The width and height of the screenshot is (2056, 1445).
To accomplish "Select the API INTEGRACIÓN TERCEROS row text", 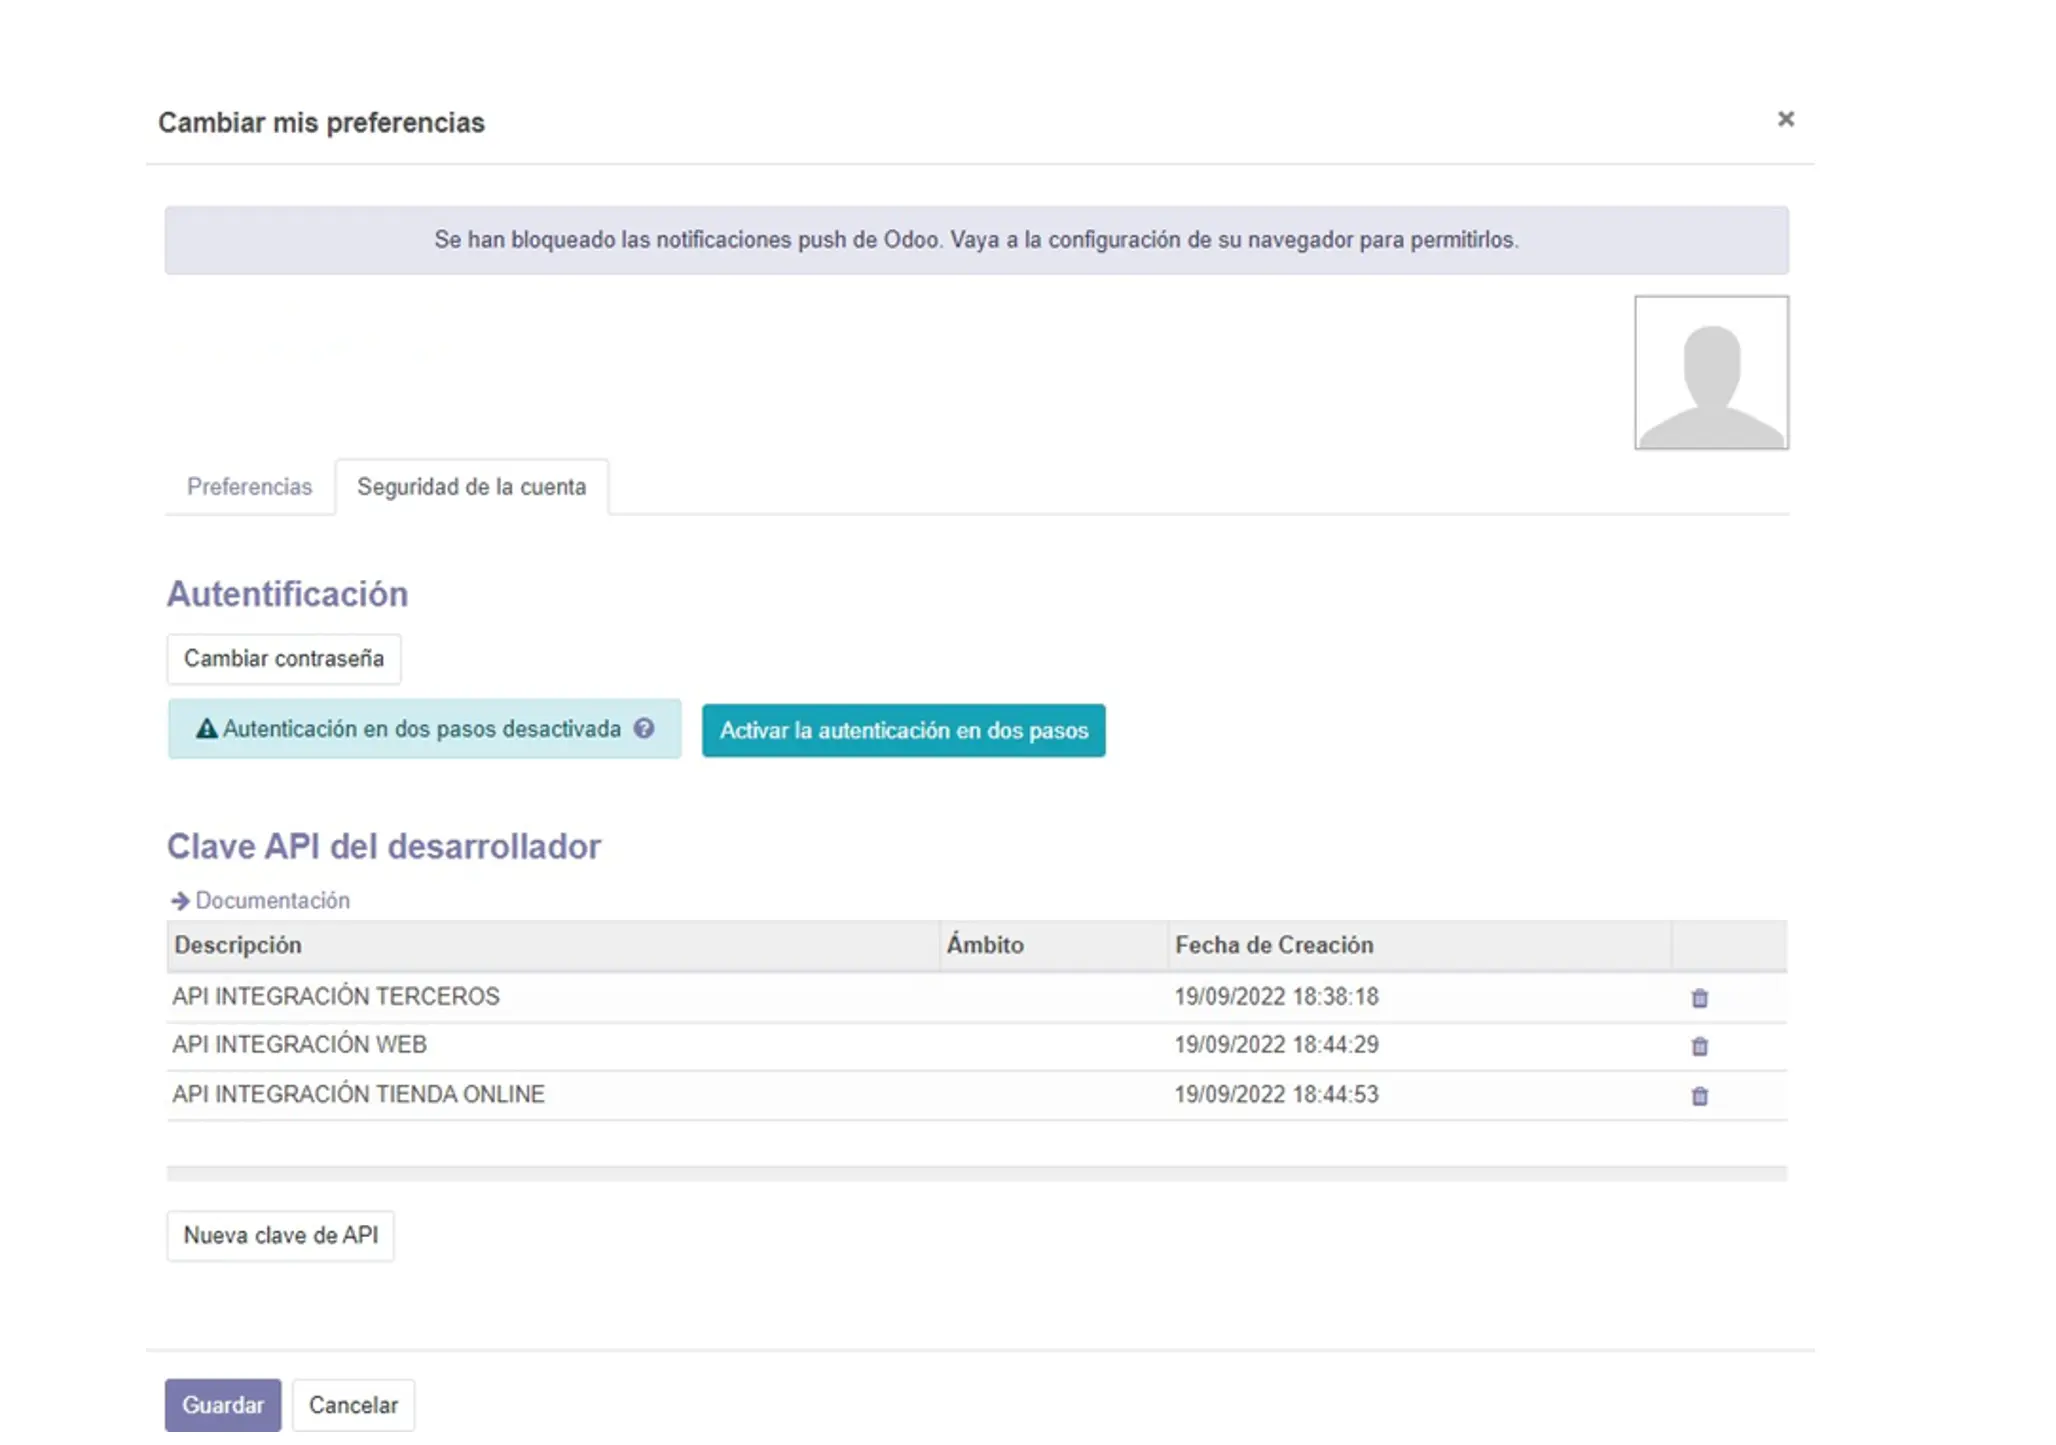I will point(336,997).
